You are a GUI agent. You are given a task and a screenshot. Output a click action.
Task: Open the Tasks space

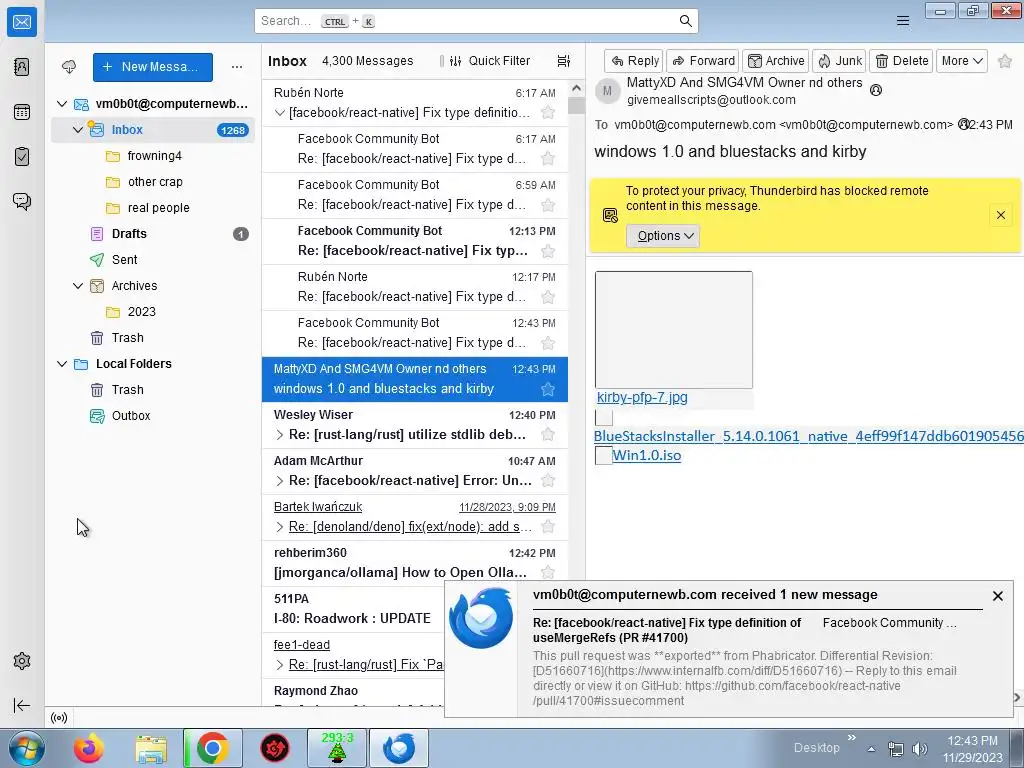pyautogui.click(x=22, y=157)
